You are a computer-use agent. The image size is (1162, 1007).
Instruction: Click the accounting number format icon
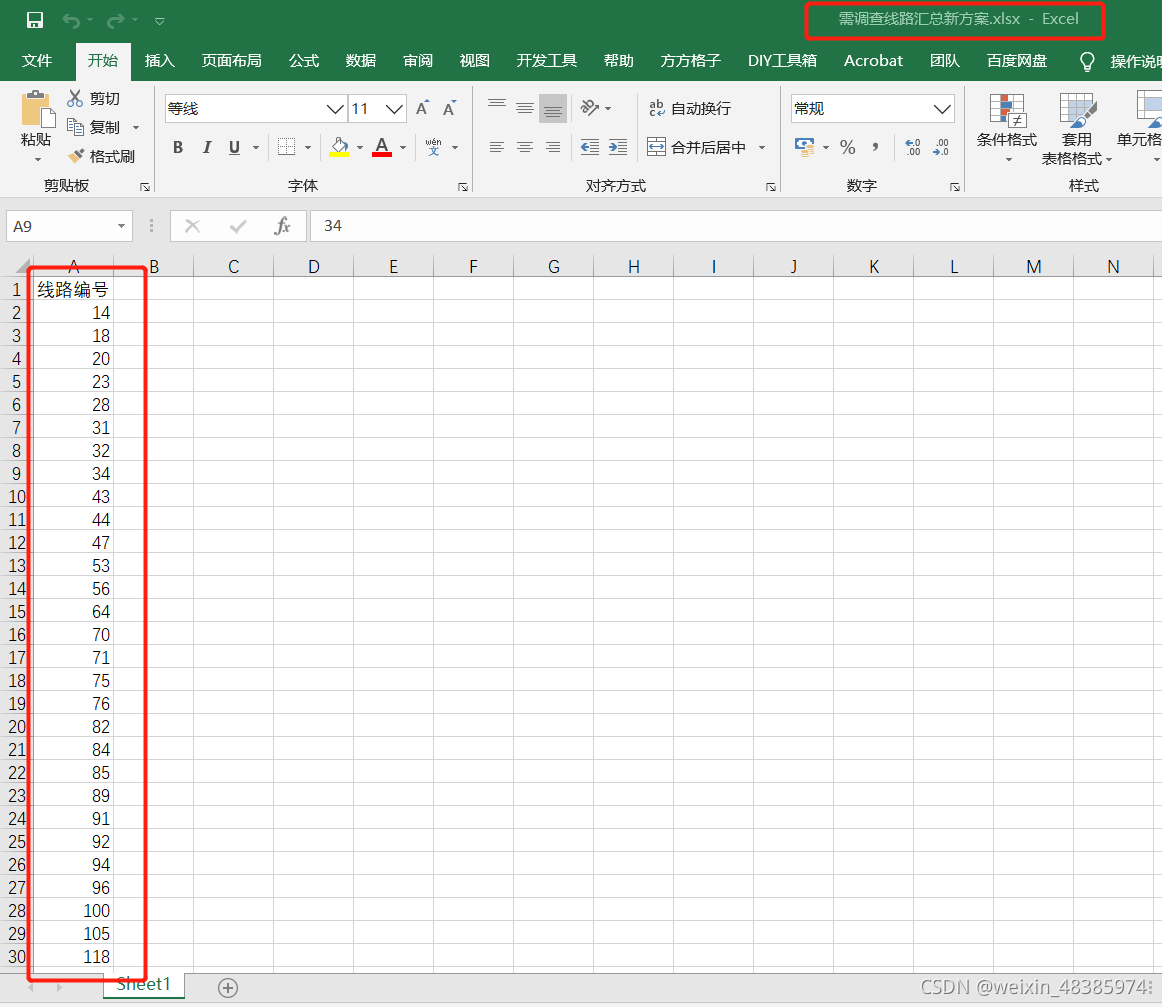coord(804,147)
